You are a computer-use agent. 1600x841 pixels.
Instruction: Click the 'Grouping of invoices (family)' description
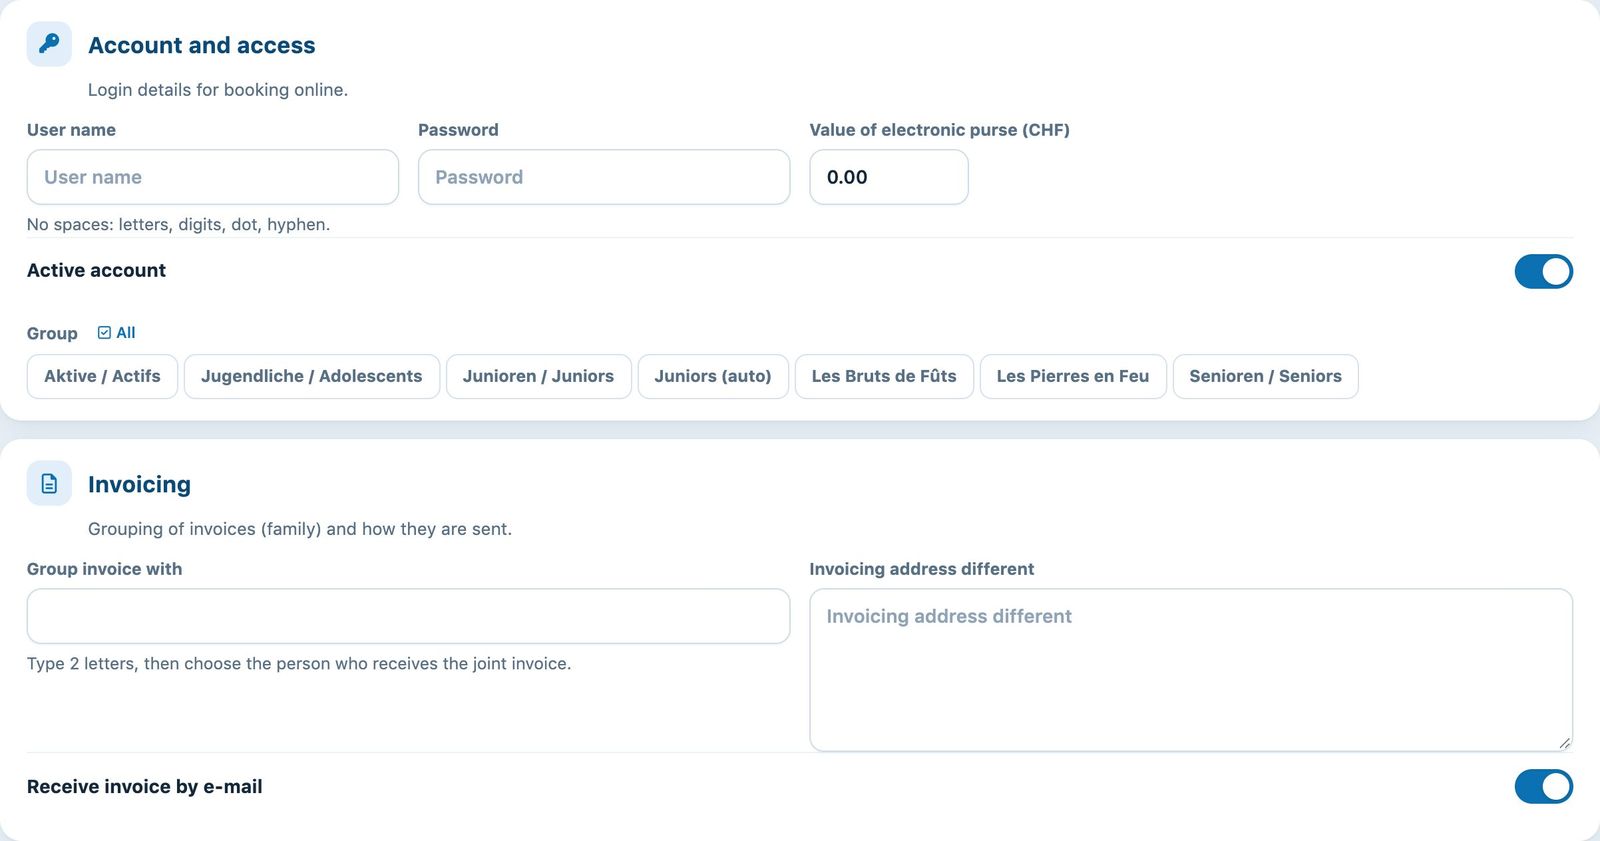(300, 529)
